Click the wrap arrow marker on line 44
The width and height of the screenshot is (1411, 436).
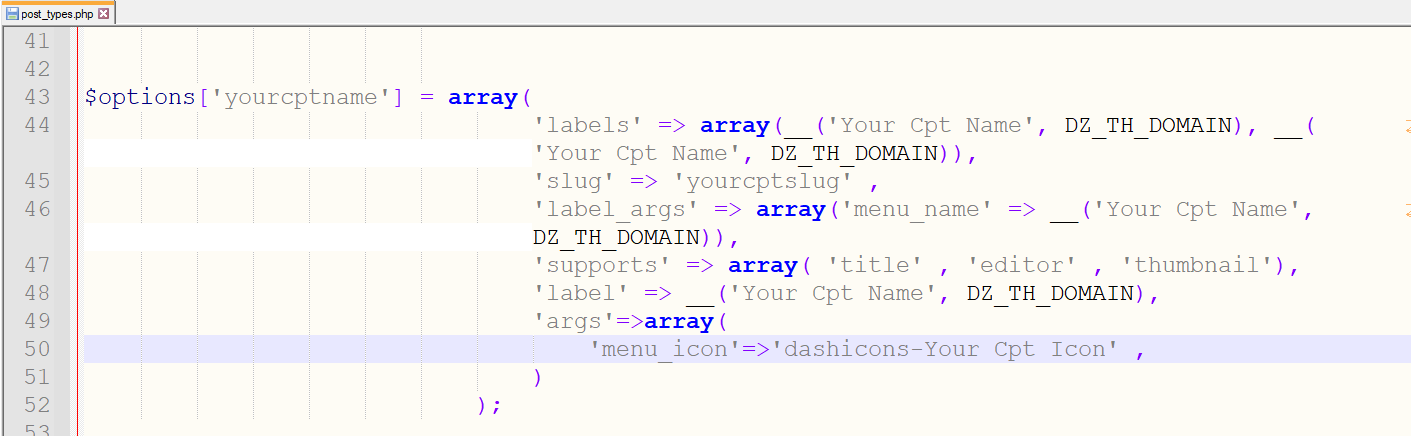tap(1407, 126)
